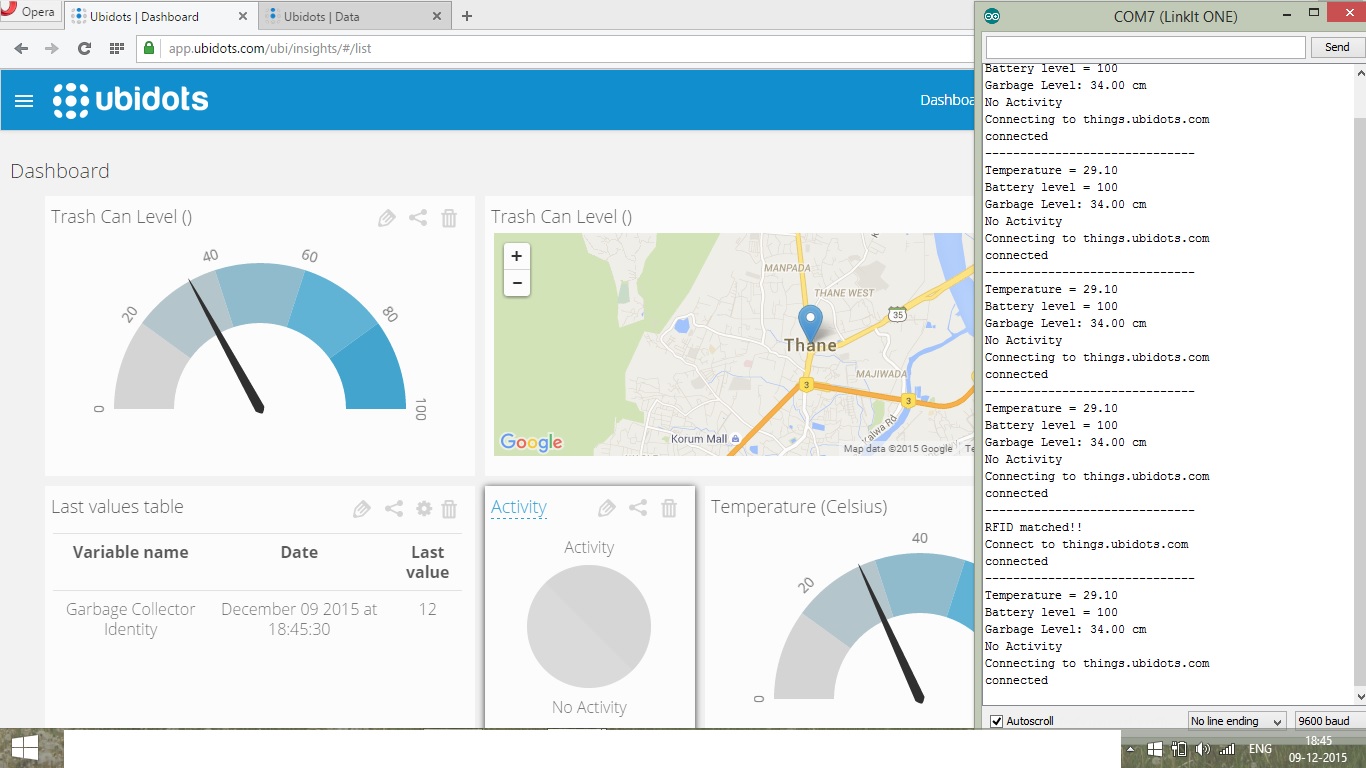
Task: Click the Google logo on the map
Action: [x=531, y=442]
